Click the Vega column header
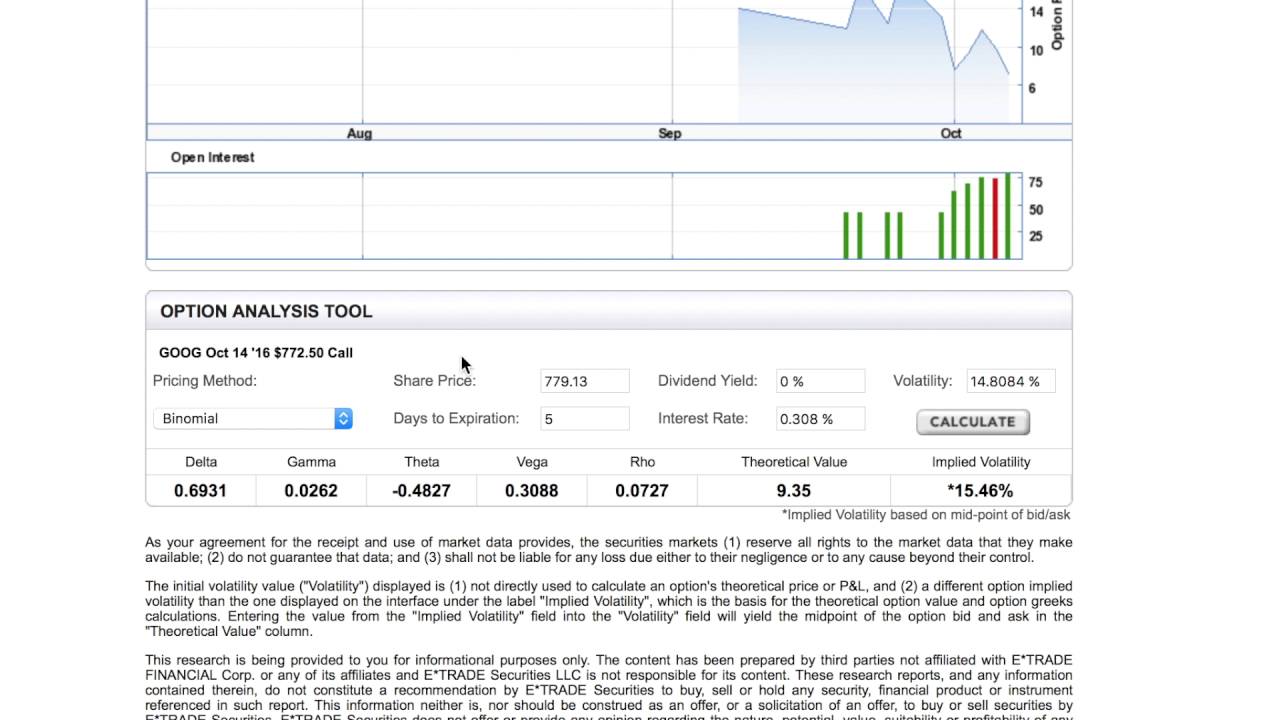This screenshot has height=720, width=1280. click(x=532, y=462)
